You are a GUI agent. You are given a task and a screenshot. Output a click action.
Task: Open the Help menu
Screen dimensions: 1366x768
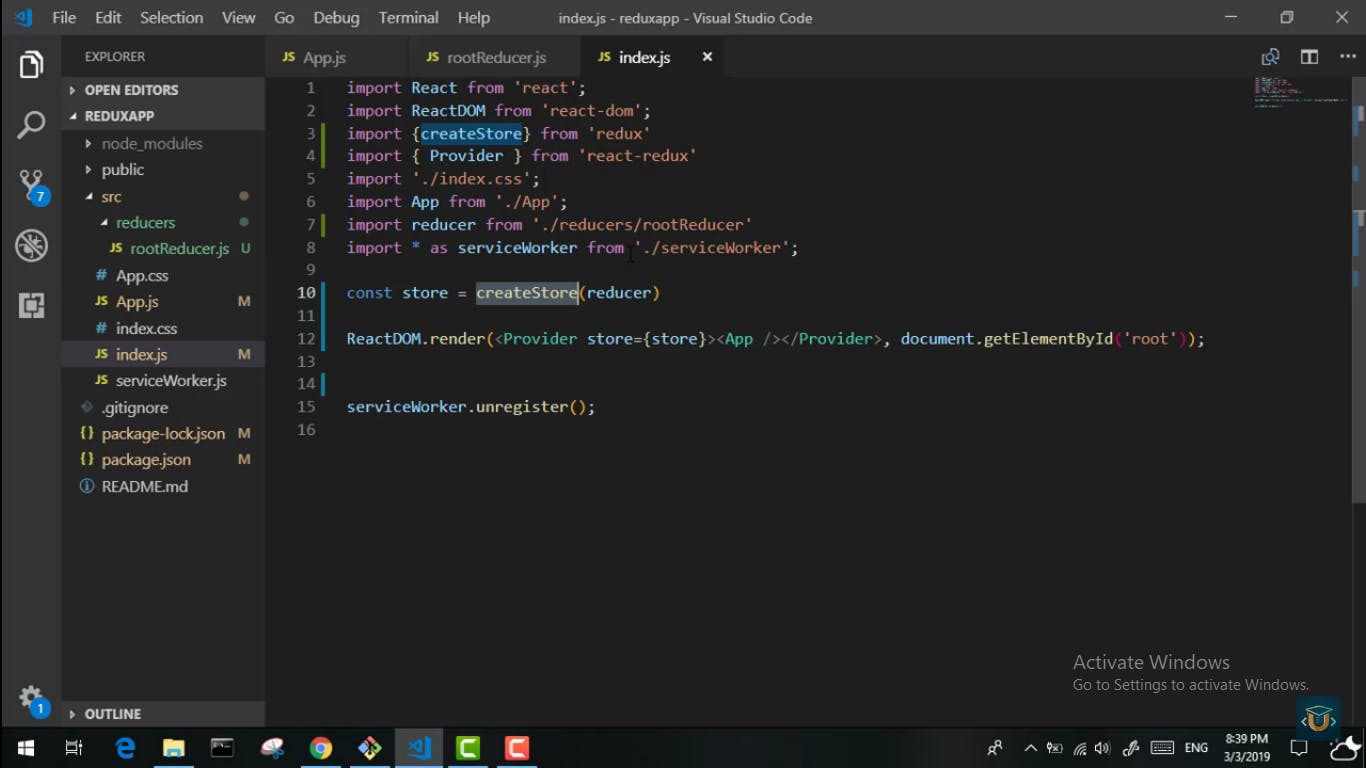(474, 18)
